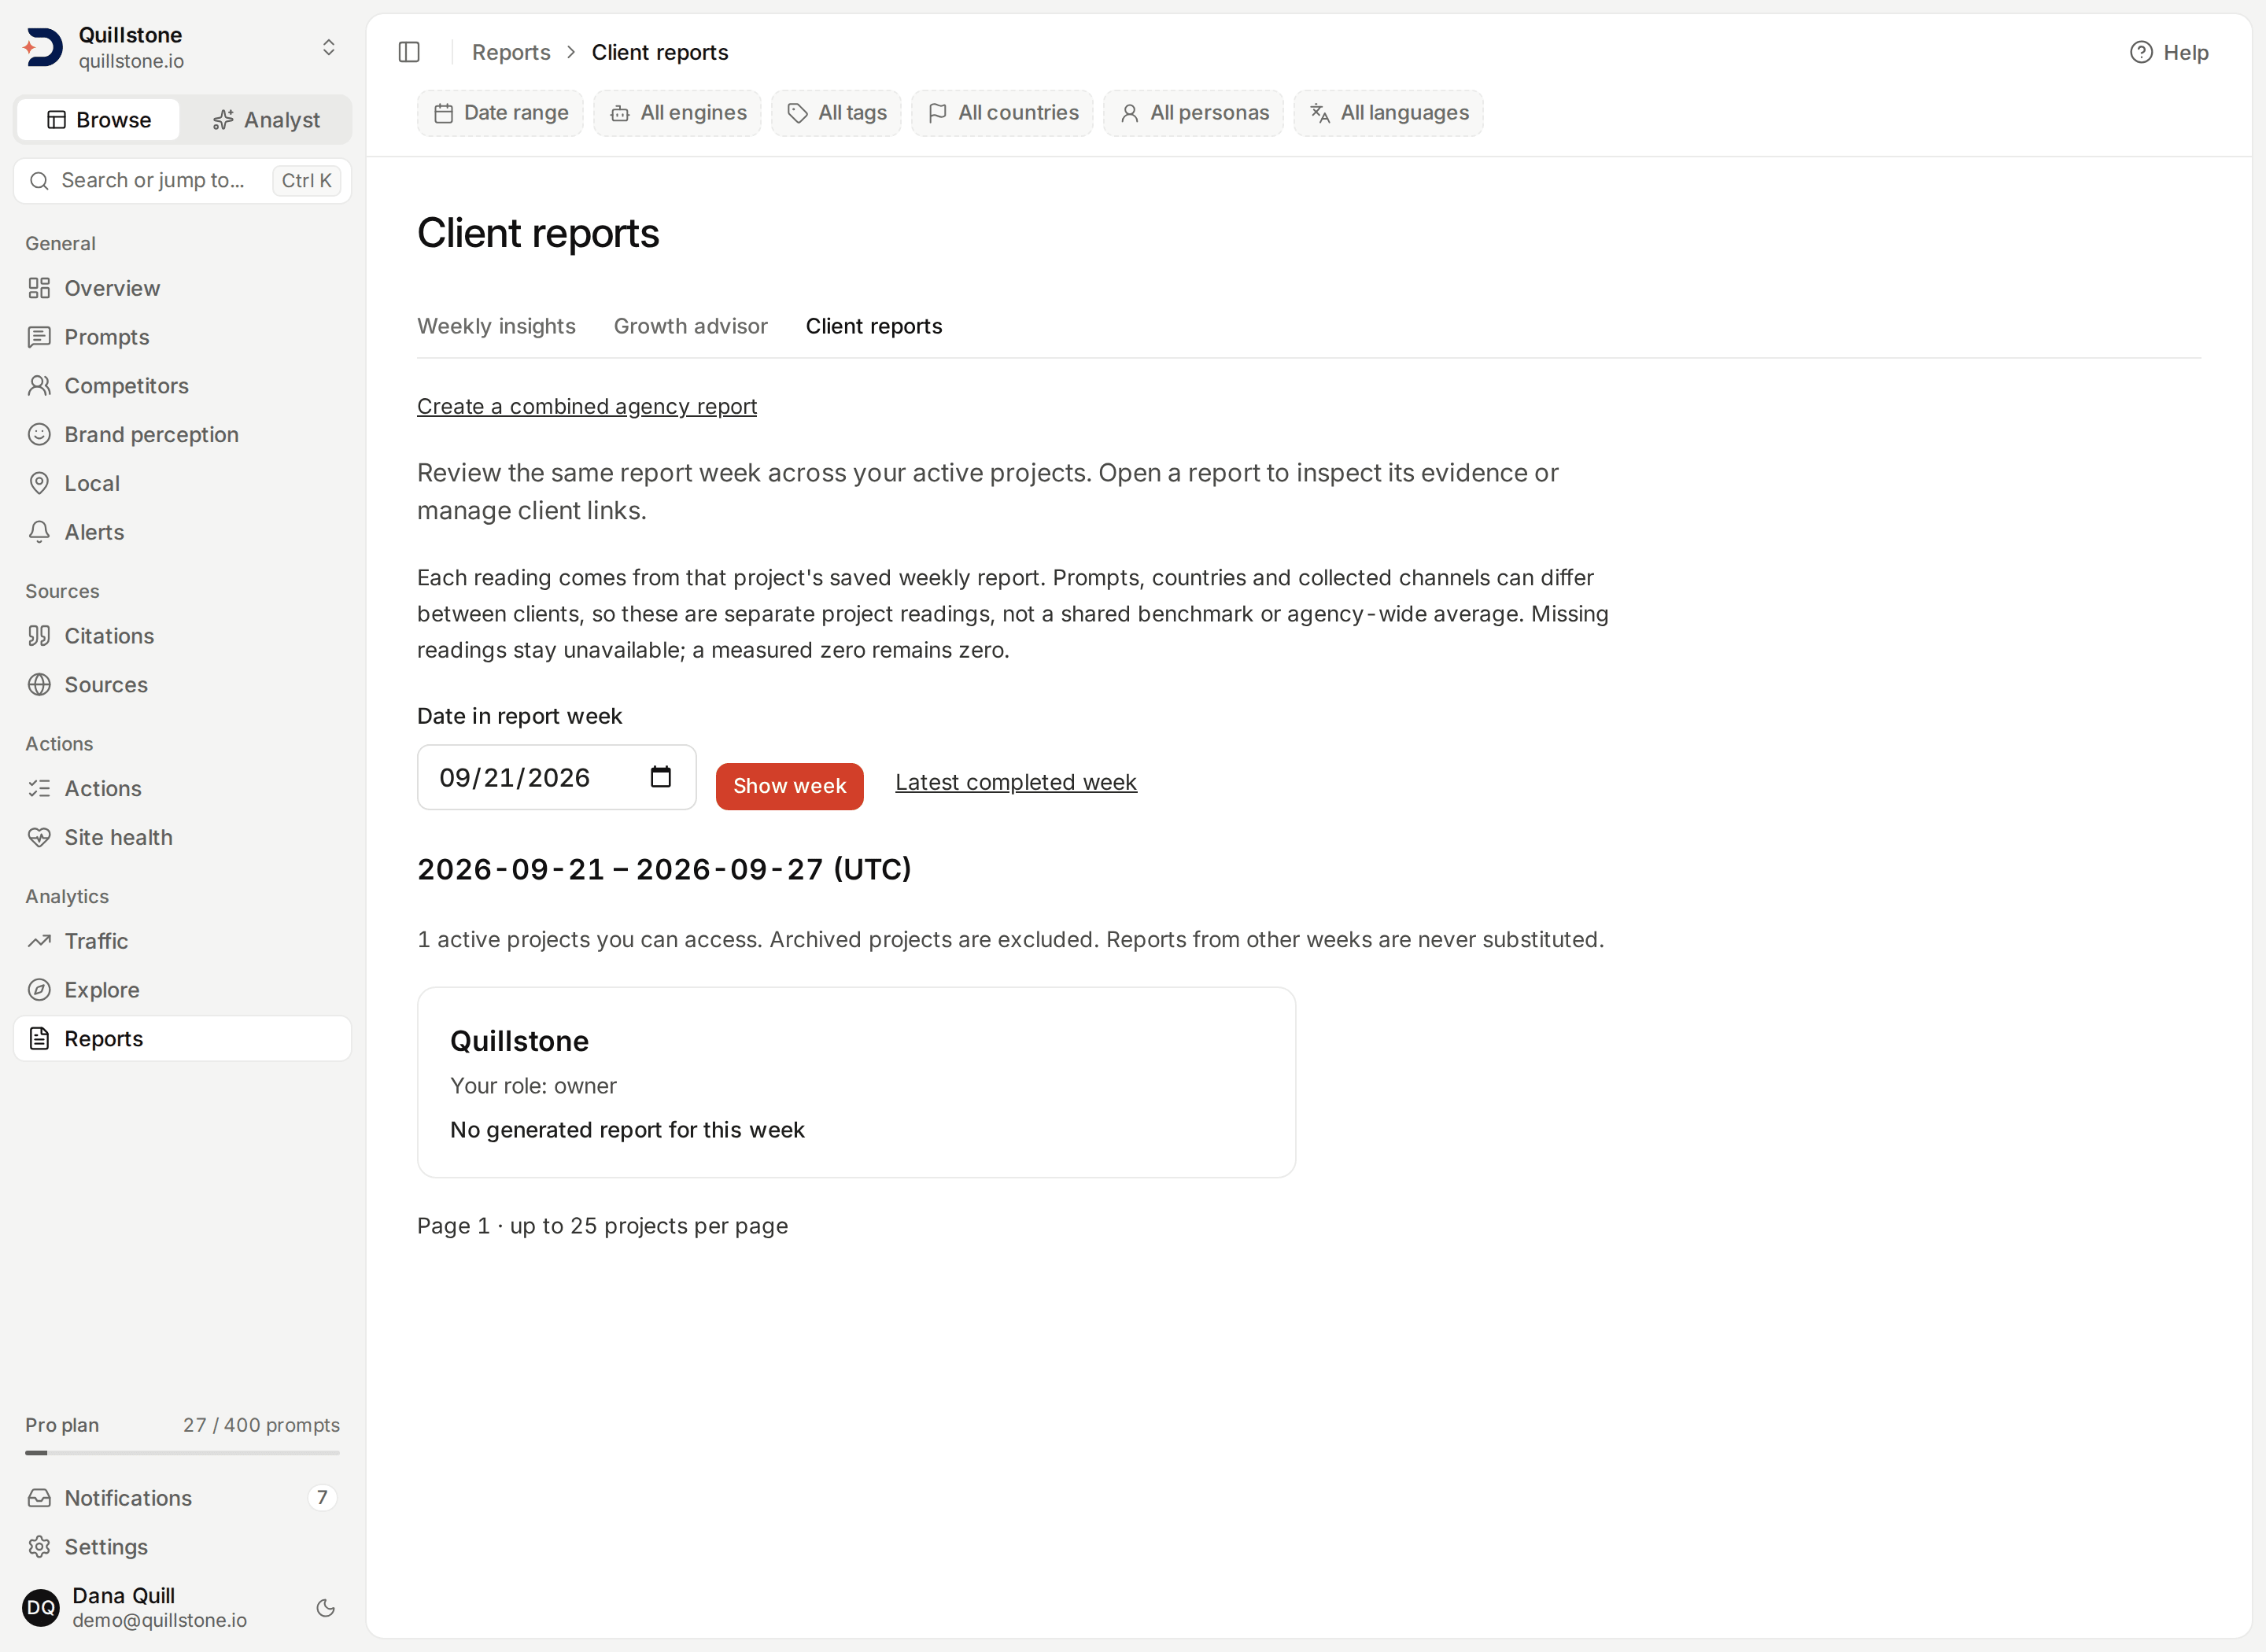Open Traffic analytics
Viewport: 2266px width, 1652px height.
pos(182,941)
